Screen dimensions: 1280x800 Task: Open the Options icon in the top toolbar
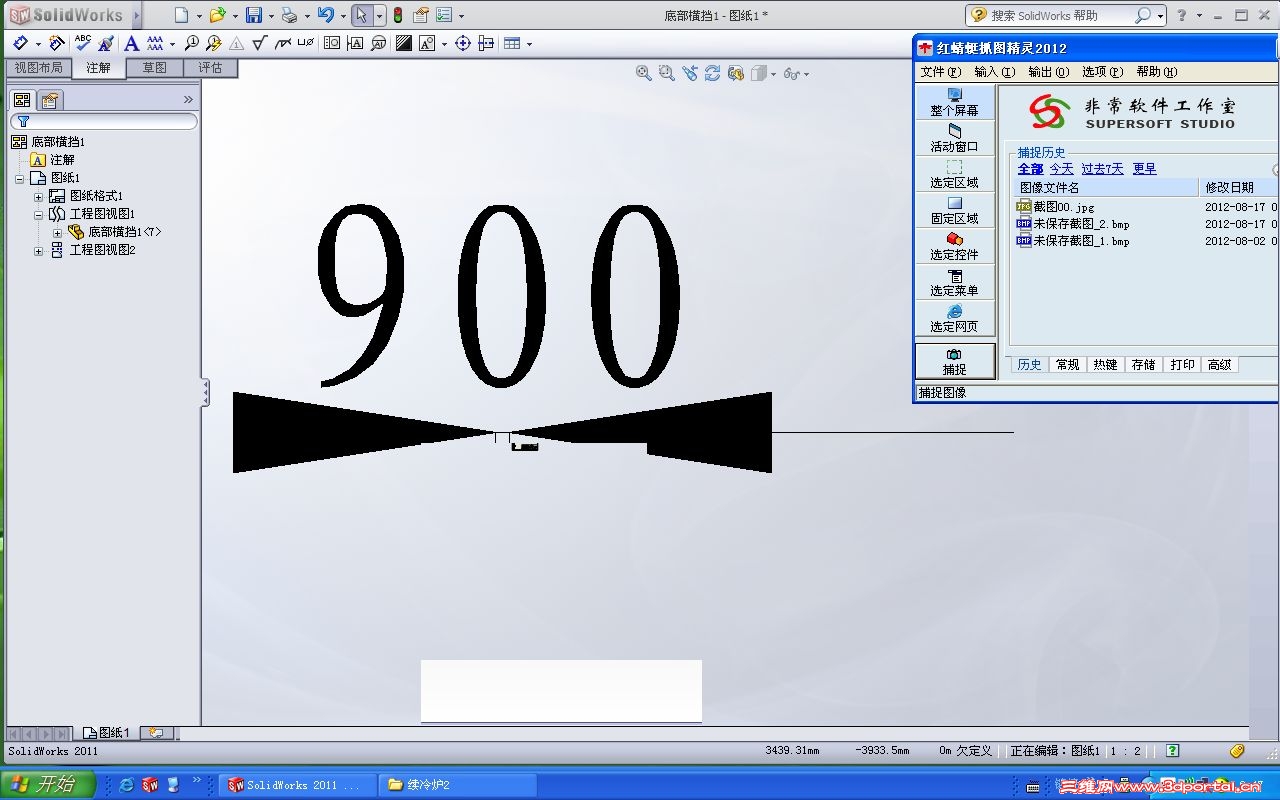pos(444,15)
